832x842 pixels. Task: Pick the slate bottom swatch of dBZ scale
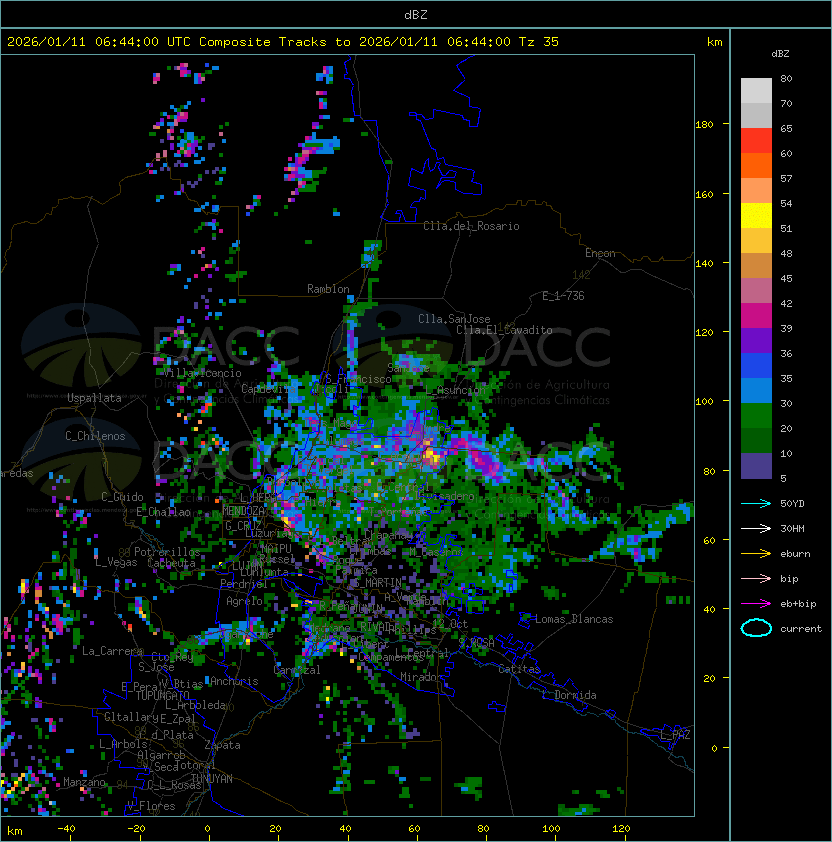click(756, 466)
